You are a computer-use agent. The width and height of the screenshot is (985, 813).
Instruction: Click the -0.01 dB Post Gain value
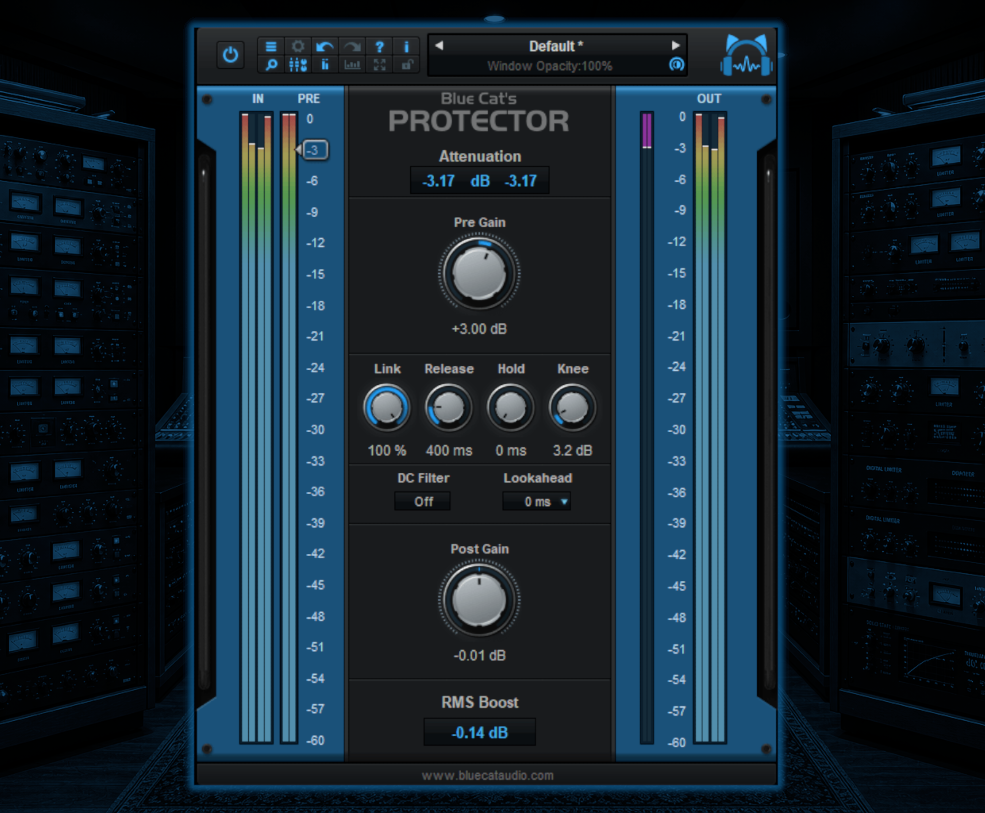click(479, 655)
